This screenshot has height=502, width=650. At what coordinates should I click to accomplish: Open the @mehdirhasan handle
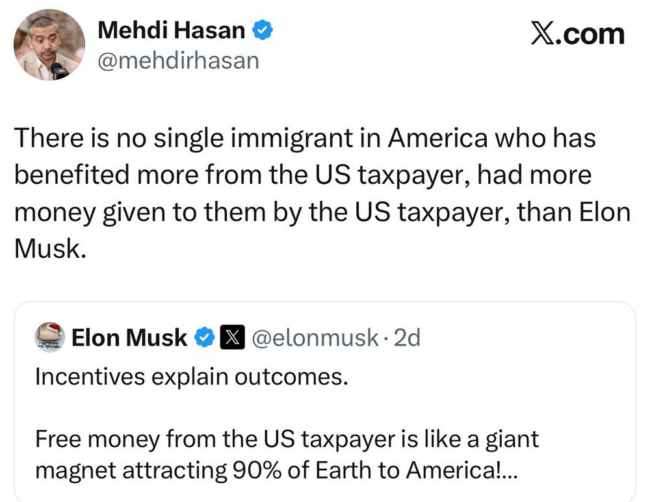pyautogui.click(x=177, y=61)
